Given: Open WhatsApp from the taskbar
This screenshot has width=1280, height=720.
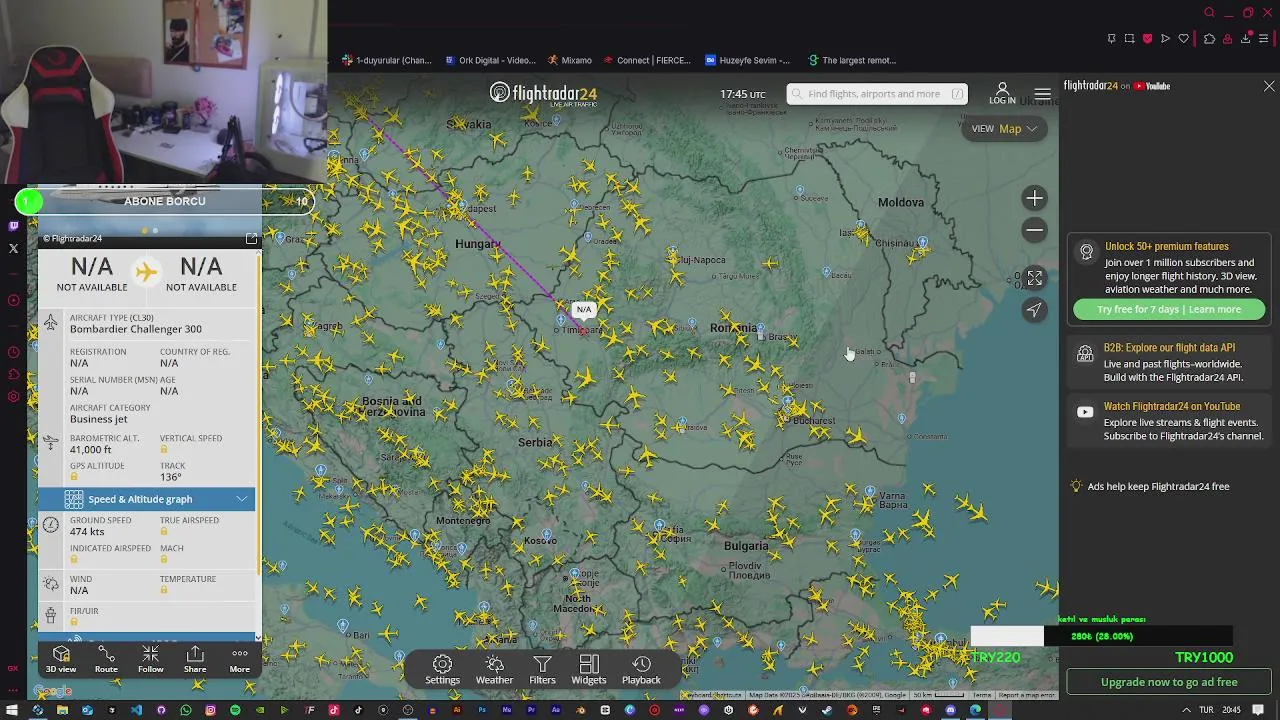Looking at the screenshot, I should pyautogui.click(x=185, y=710).
